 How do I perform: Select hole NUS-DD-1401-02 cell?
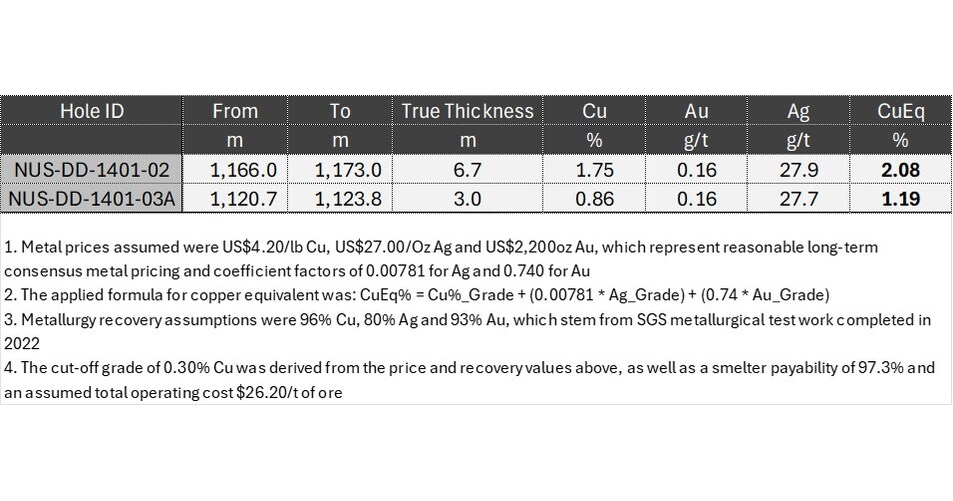pyautogui.click(x=92, y=171)
